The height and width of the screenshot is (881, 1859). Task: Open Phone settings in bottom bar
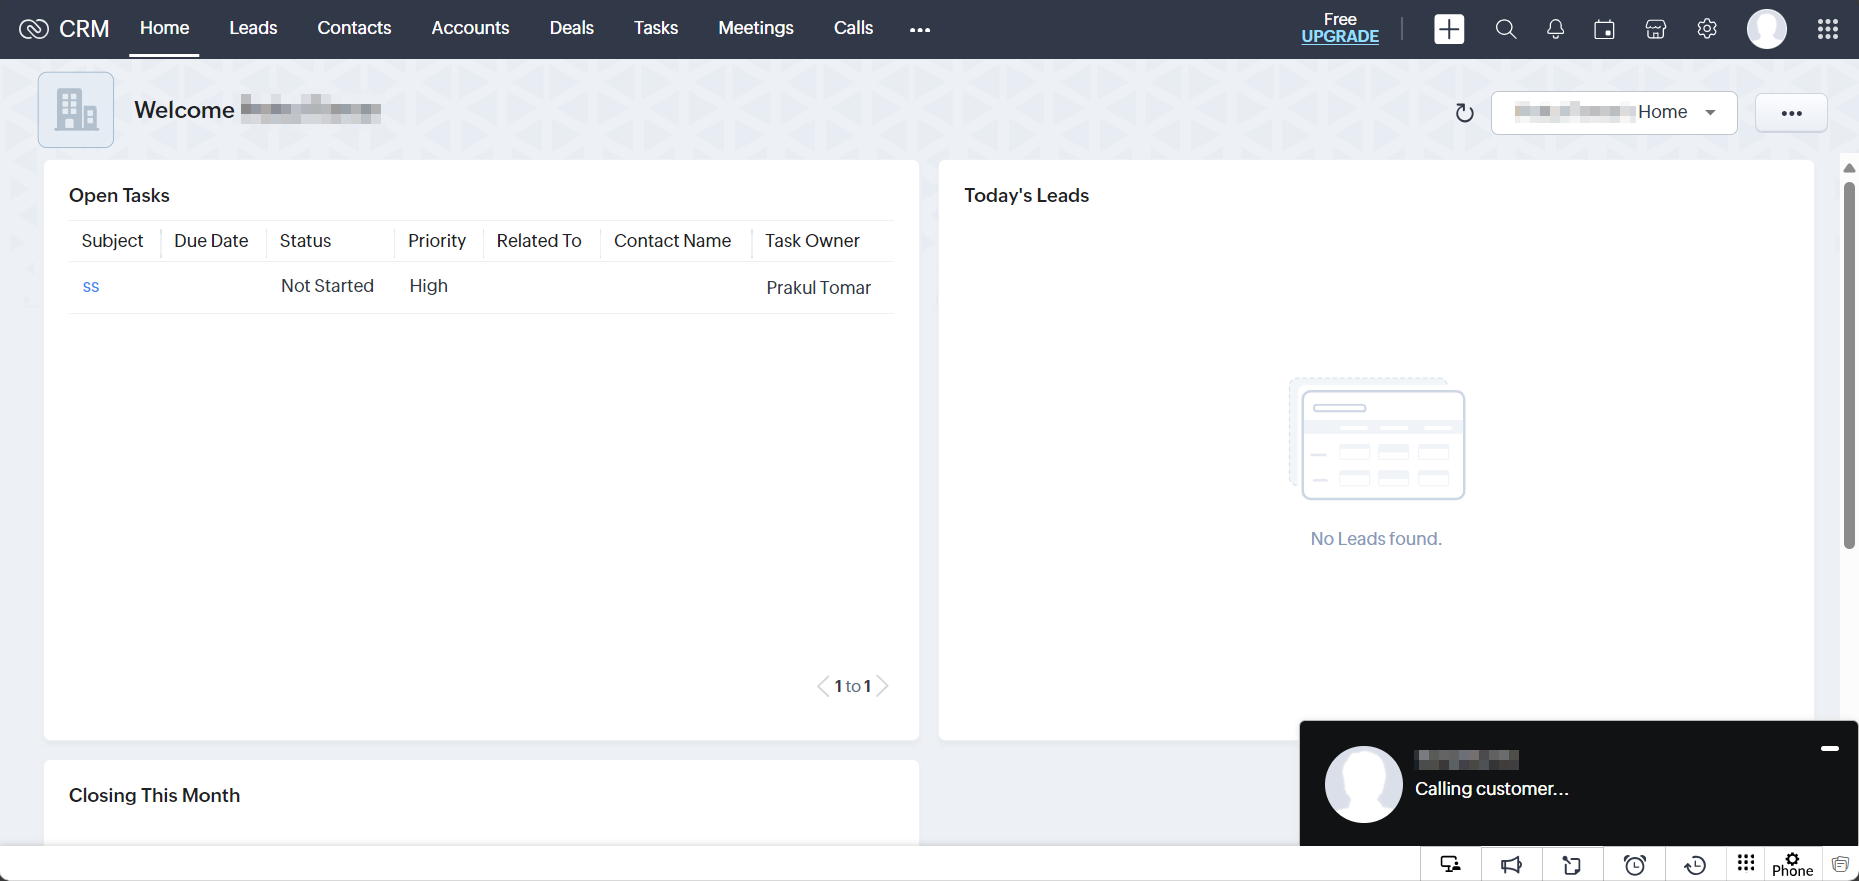click(1792, 865)
